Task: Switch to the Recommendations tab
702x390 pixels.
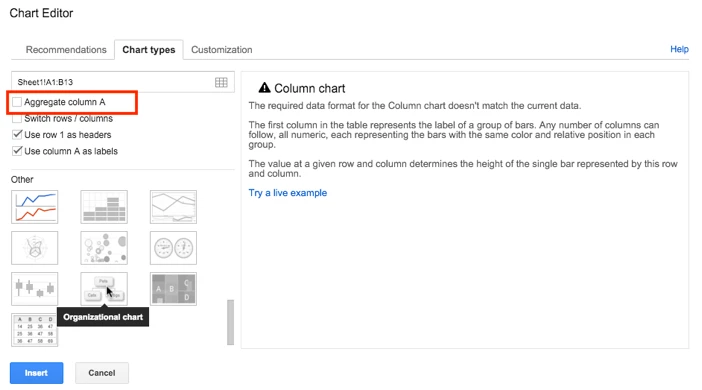Action: 66,50
